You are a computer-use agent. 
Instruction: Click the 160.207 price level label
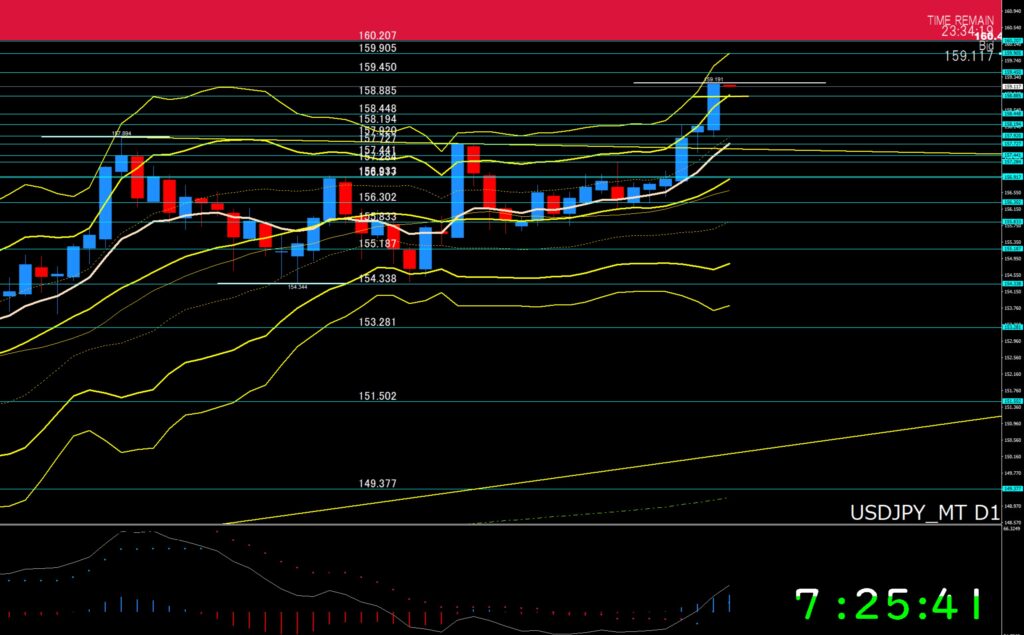378,35
